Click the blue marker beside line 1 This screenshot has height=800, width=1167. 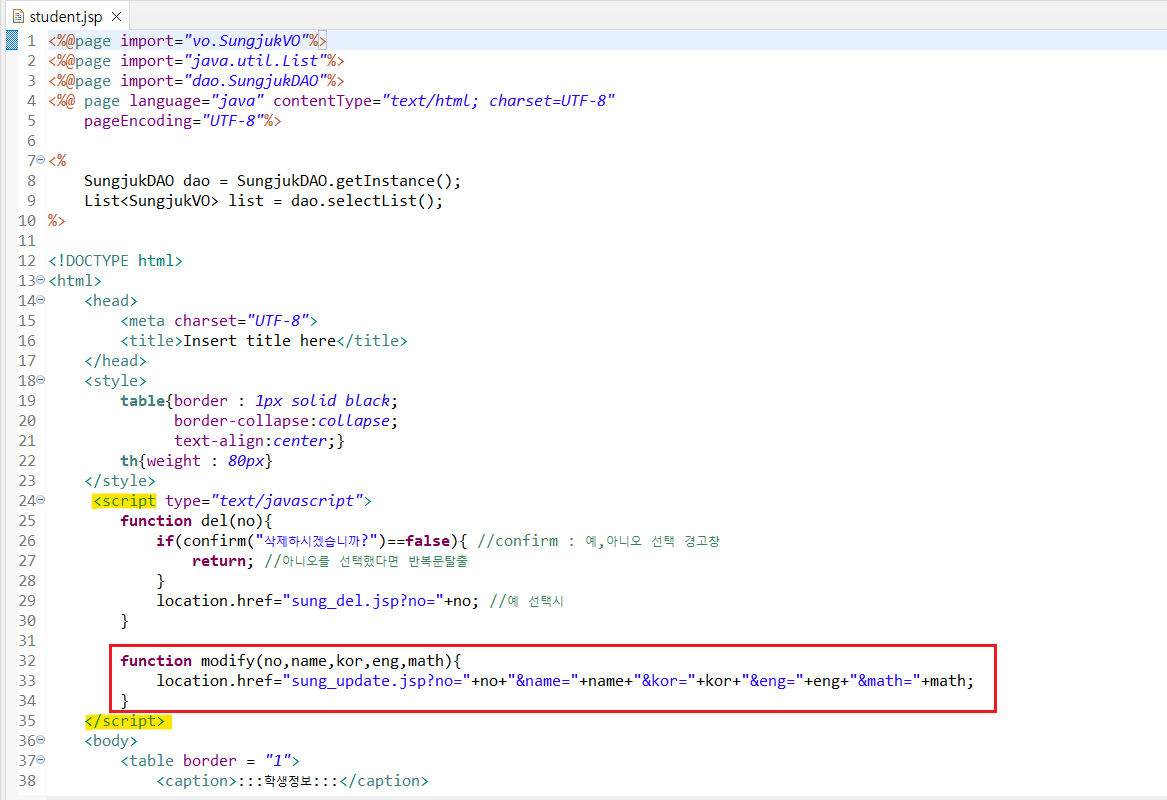(11, 40)
